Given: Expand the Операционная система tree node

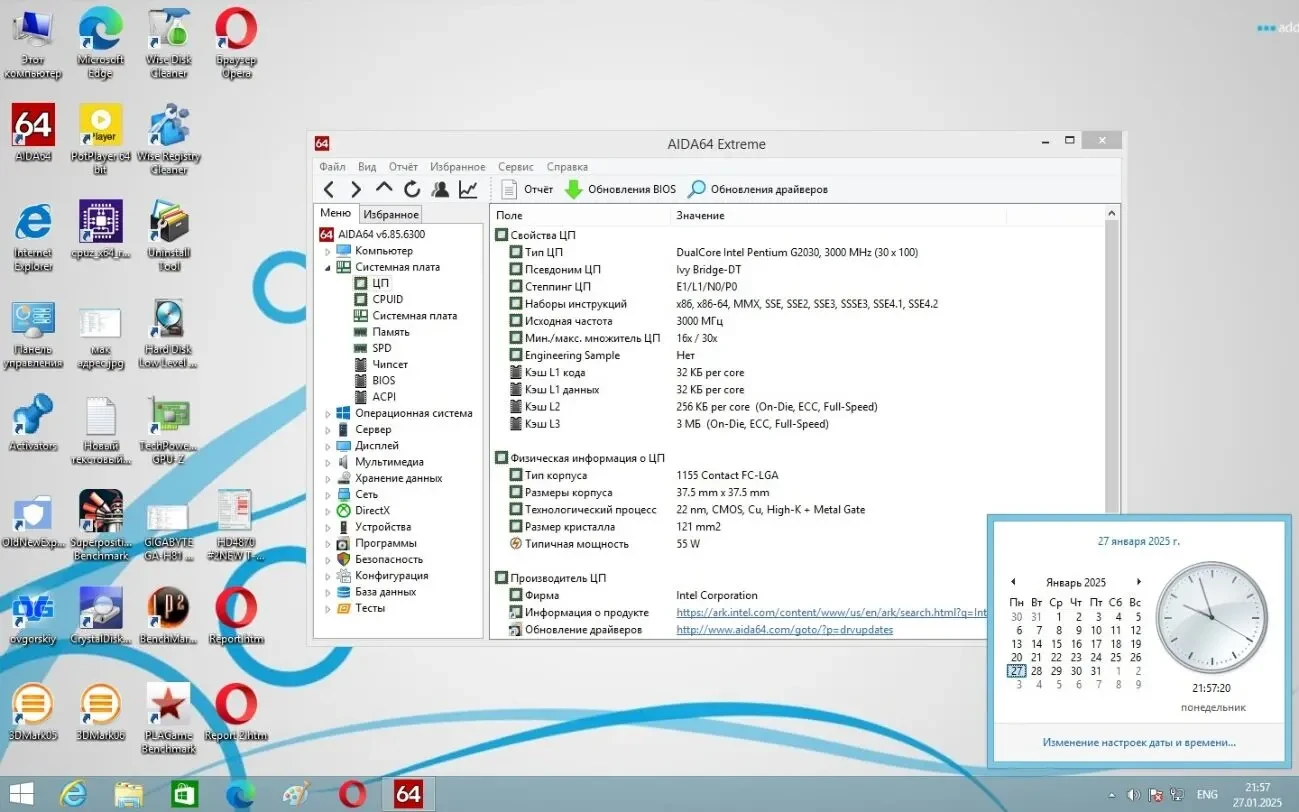Looking at the screenshot, I should click(328, 413).
